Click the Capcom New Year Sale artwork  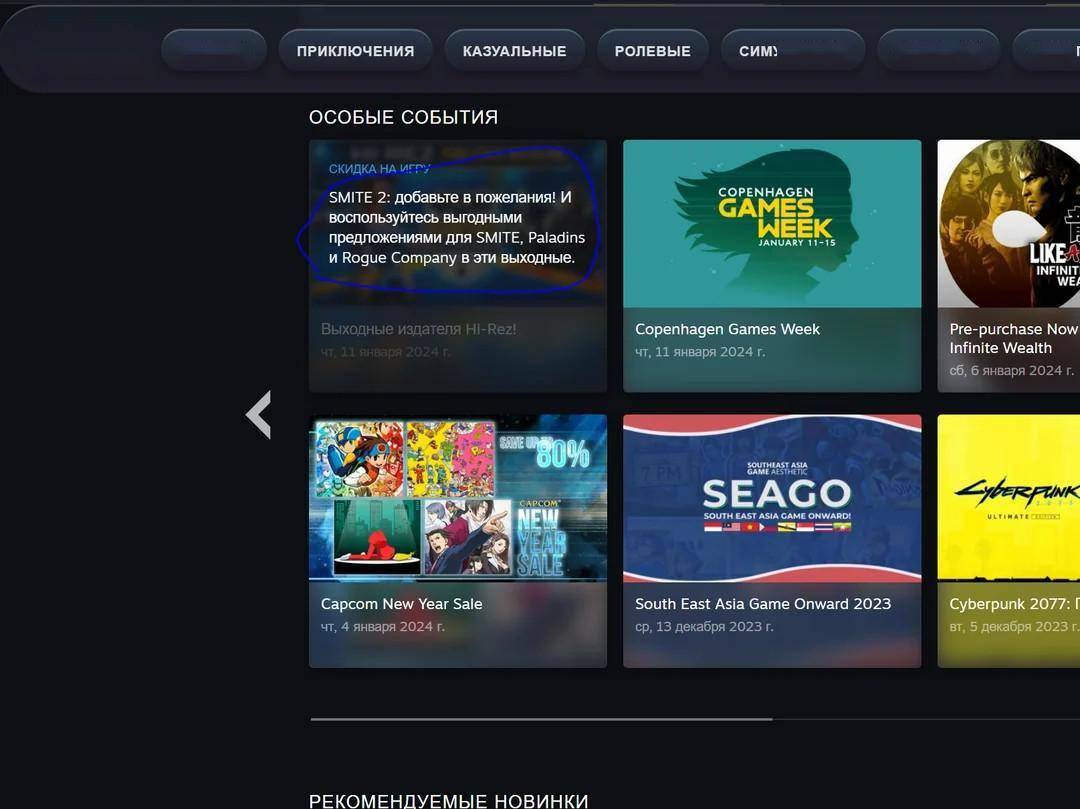[x=457, y=498]
